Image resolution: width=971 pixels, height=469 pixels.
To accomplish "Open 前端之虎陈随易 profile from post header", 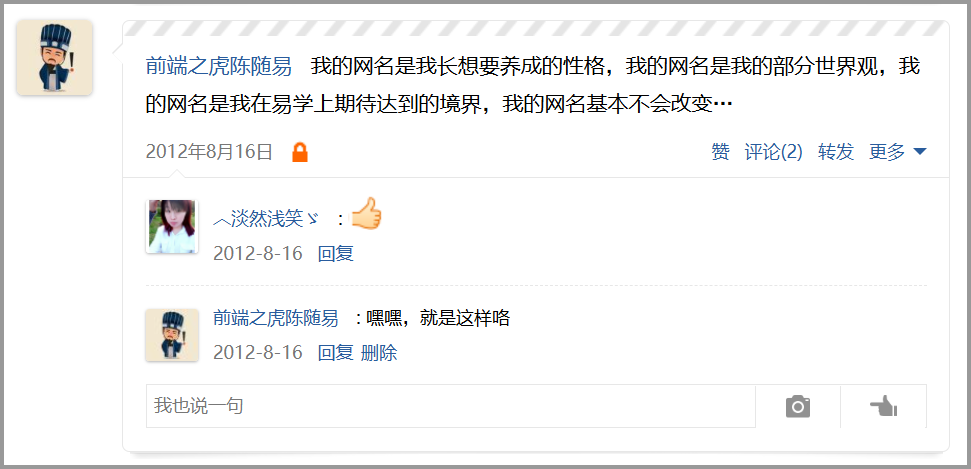I will (219, 66).
